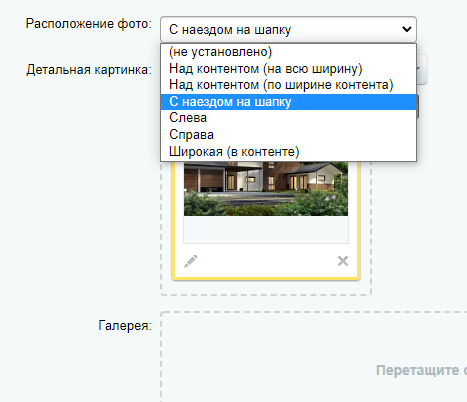Open the 'Расположение фото' dropdown
This screenshot has width=467, height=402.
pos(288,29)
